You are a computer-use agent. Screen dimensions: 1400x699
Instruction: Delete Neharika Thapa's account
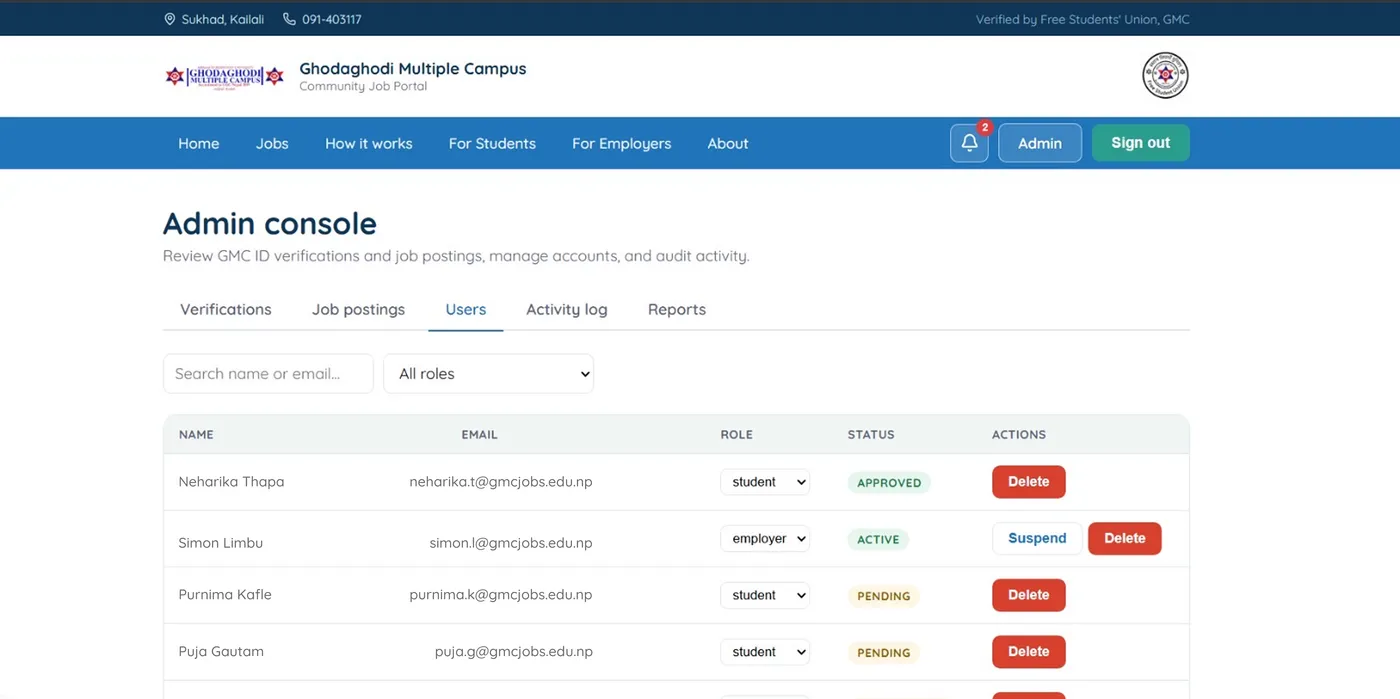tap(1029, 482)
